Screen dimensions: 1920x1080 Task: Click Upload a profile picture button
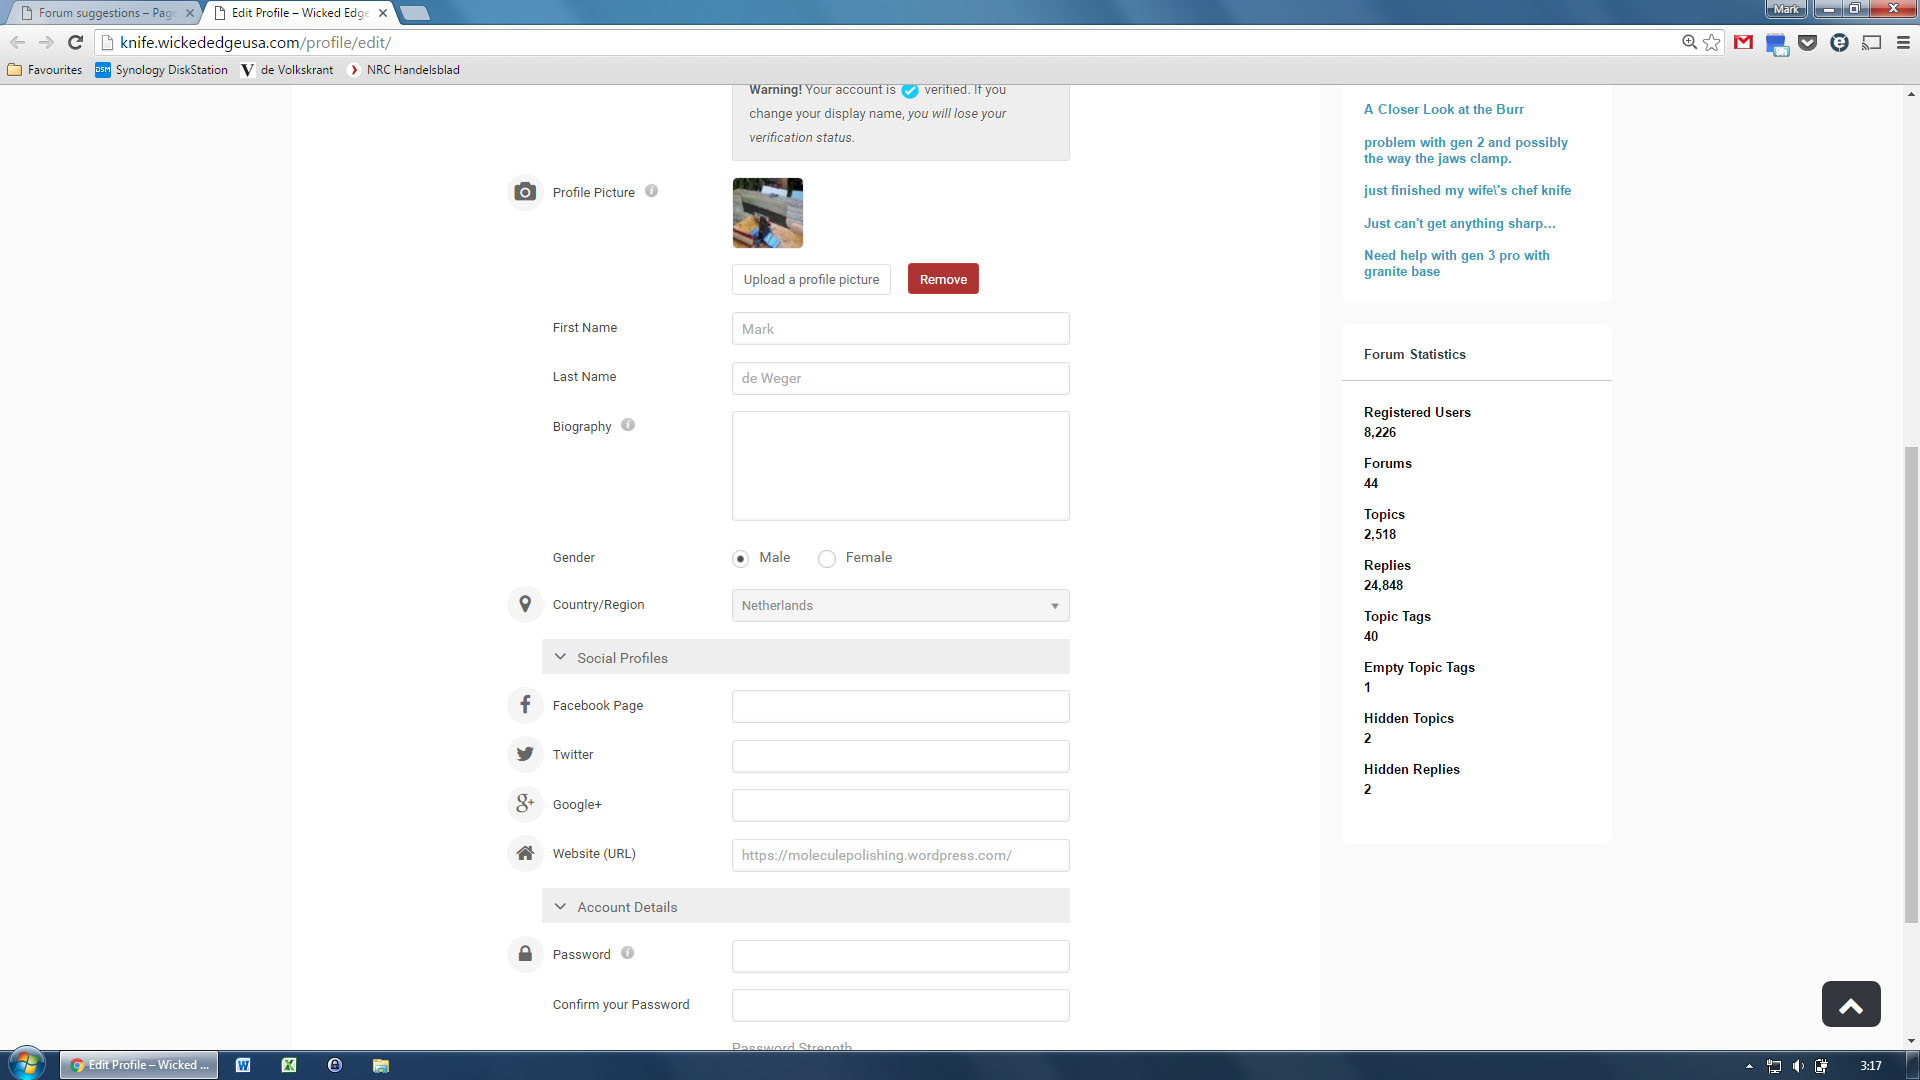point(811,279)
